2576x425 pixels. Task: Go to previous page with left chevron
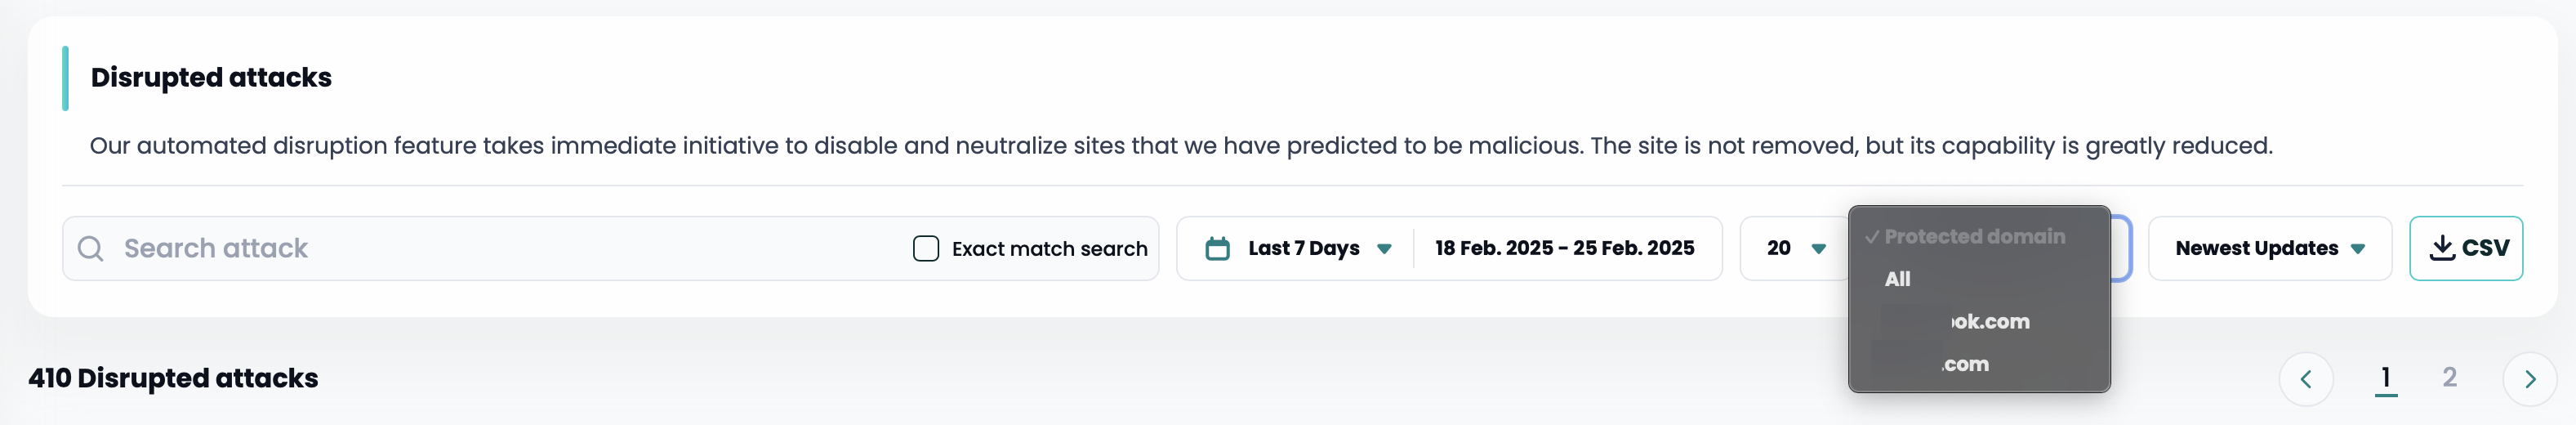(2306, 379)
